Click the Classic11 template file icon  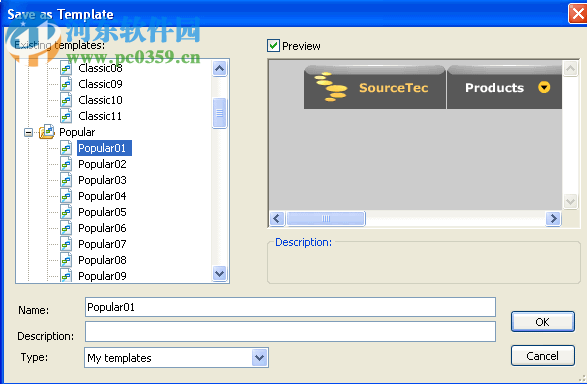point(66,116)
